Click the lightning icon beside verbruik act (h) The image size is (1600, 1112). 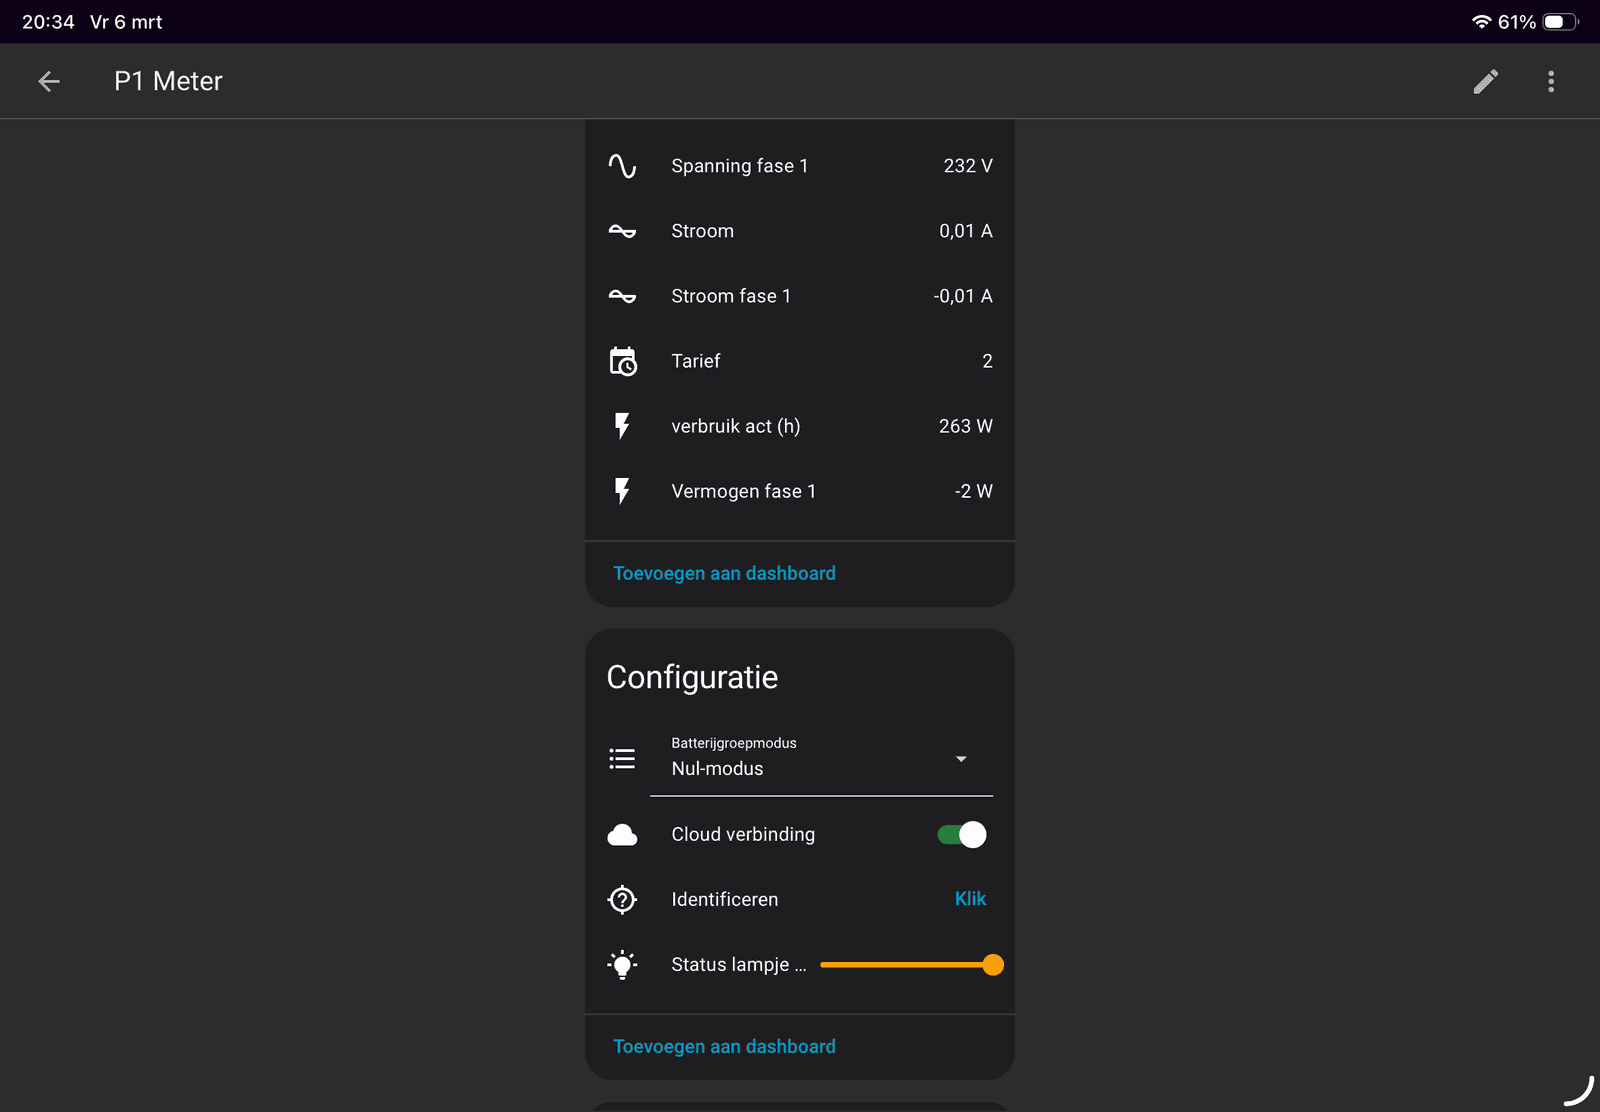622,426
